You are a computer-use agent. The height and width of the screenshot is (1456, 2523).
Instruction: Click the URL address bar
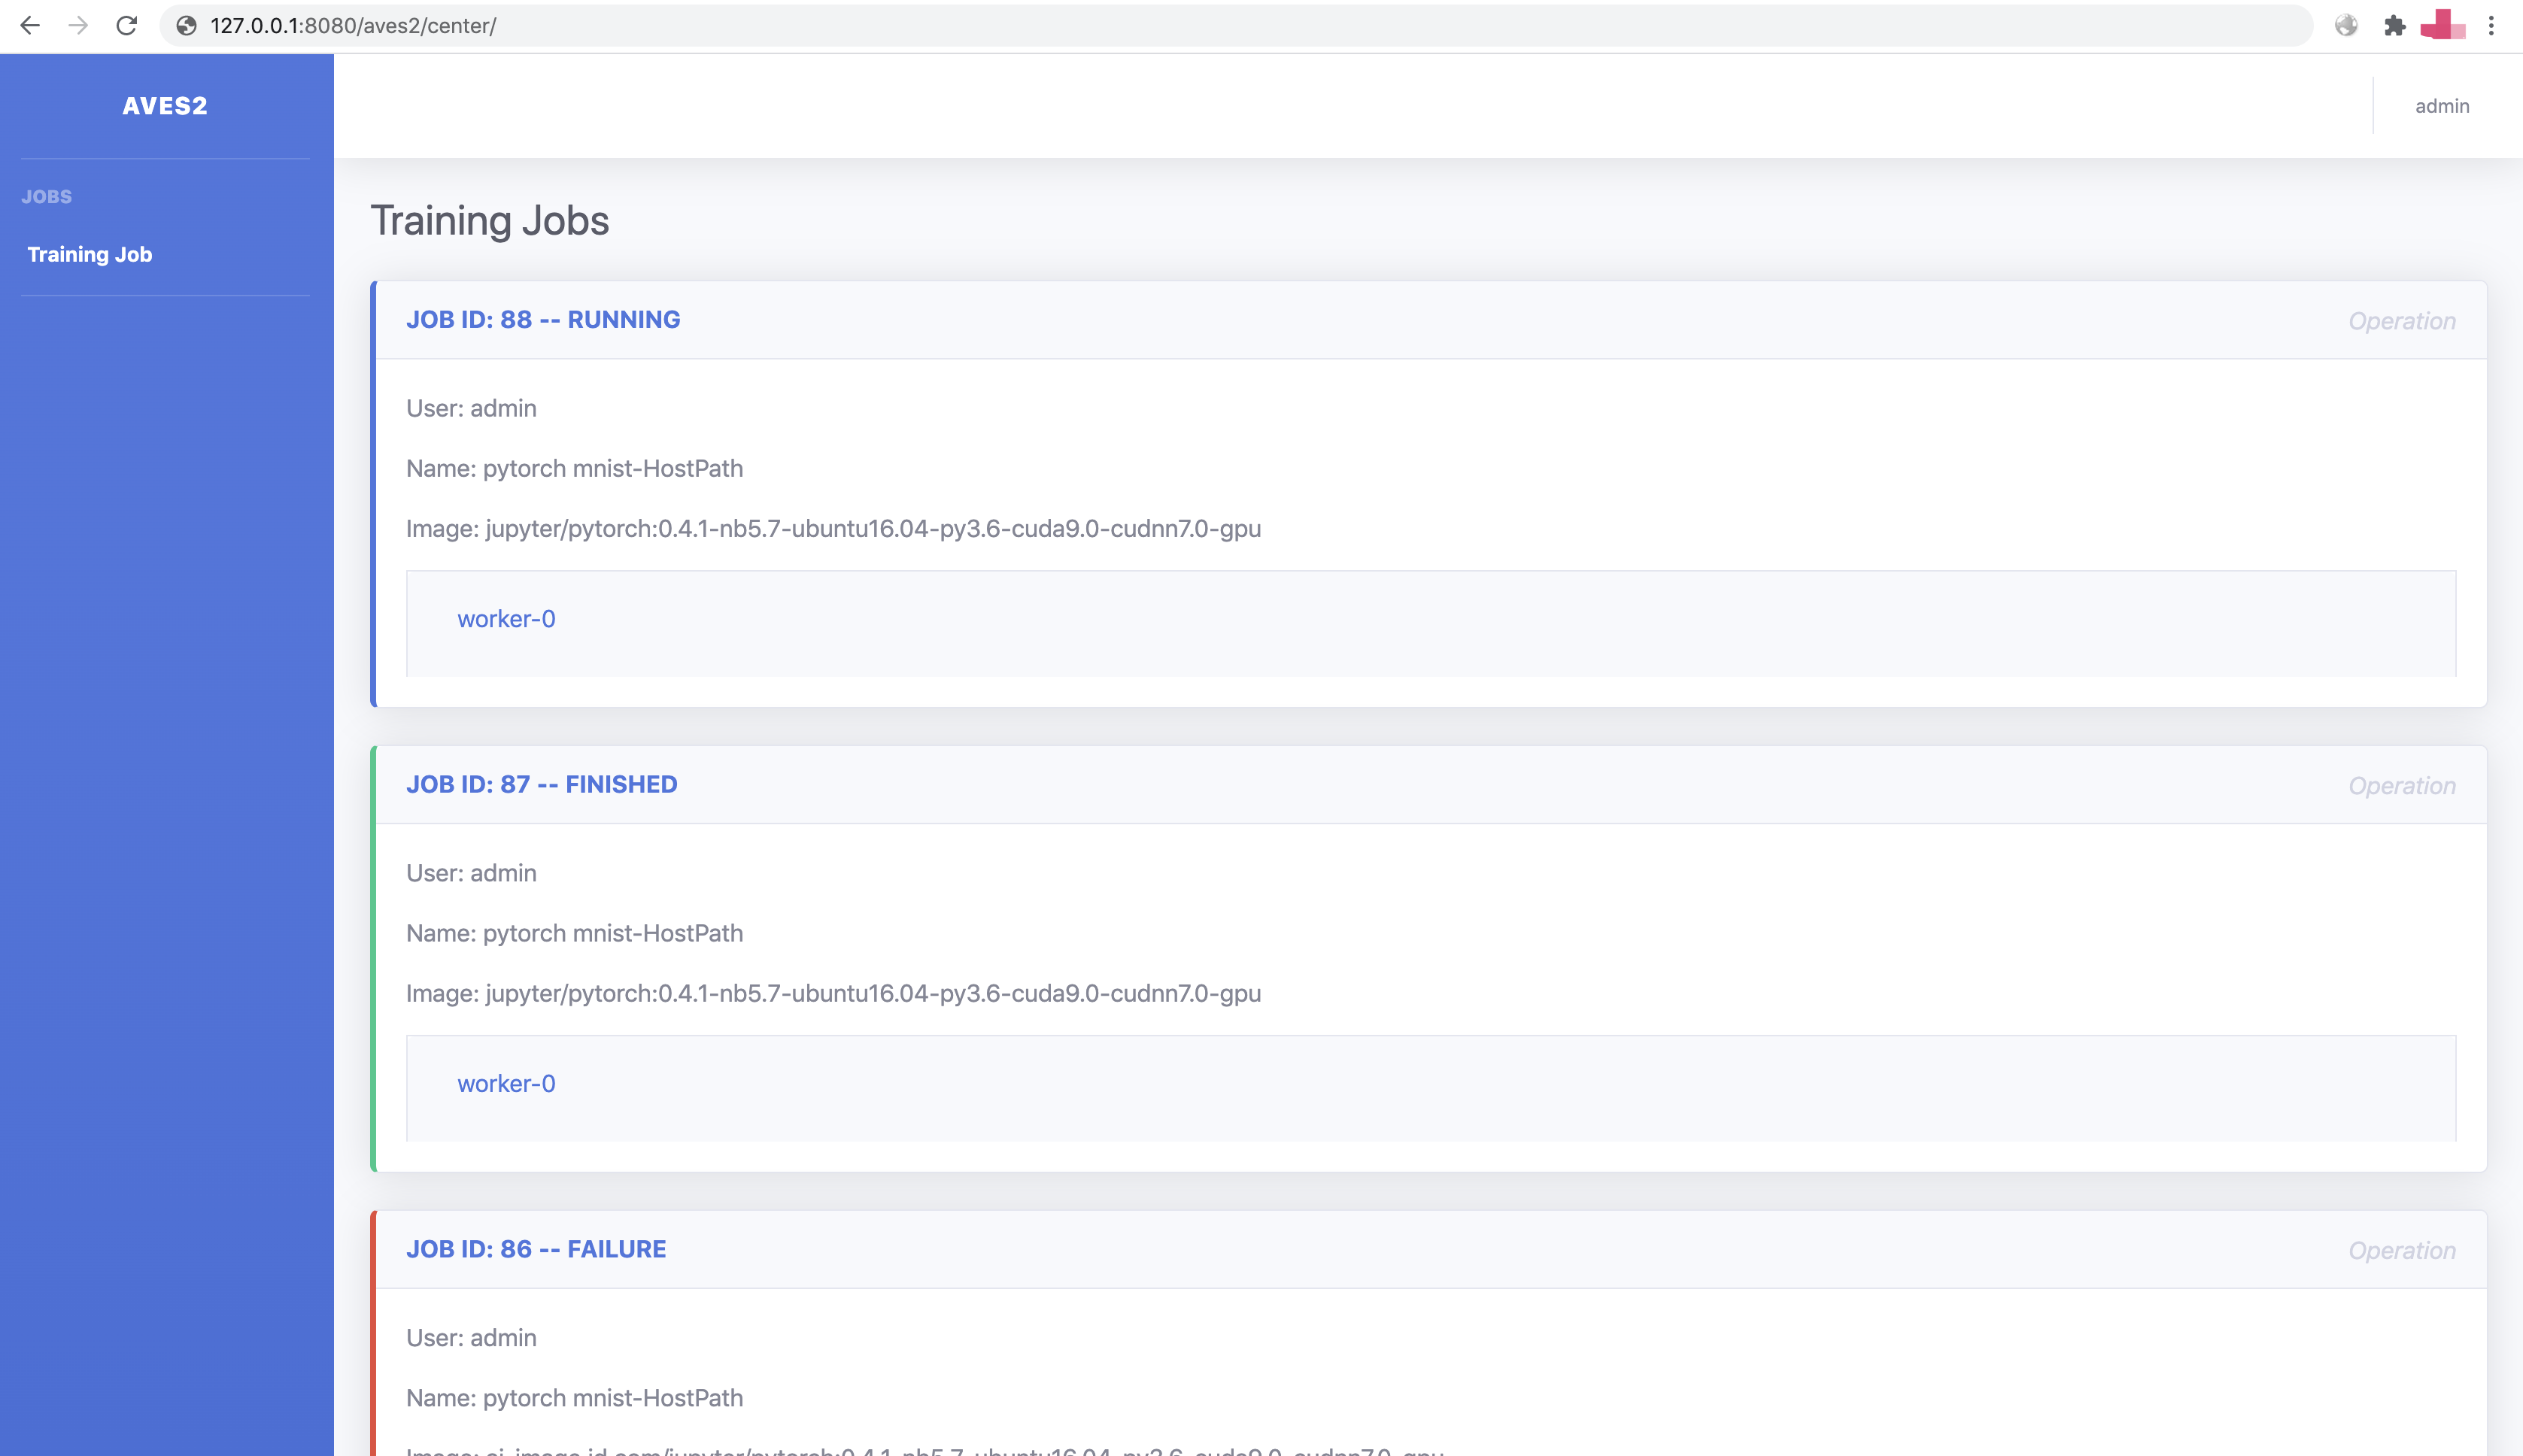pos(1200,25)
